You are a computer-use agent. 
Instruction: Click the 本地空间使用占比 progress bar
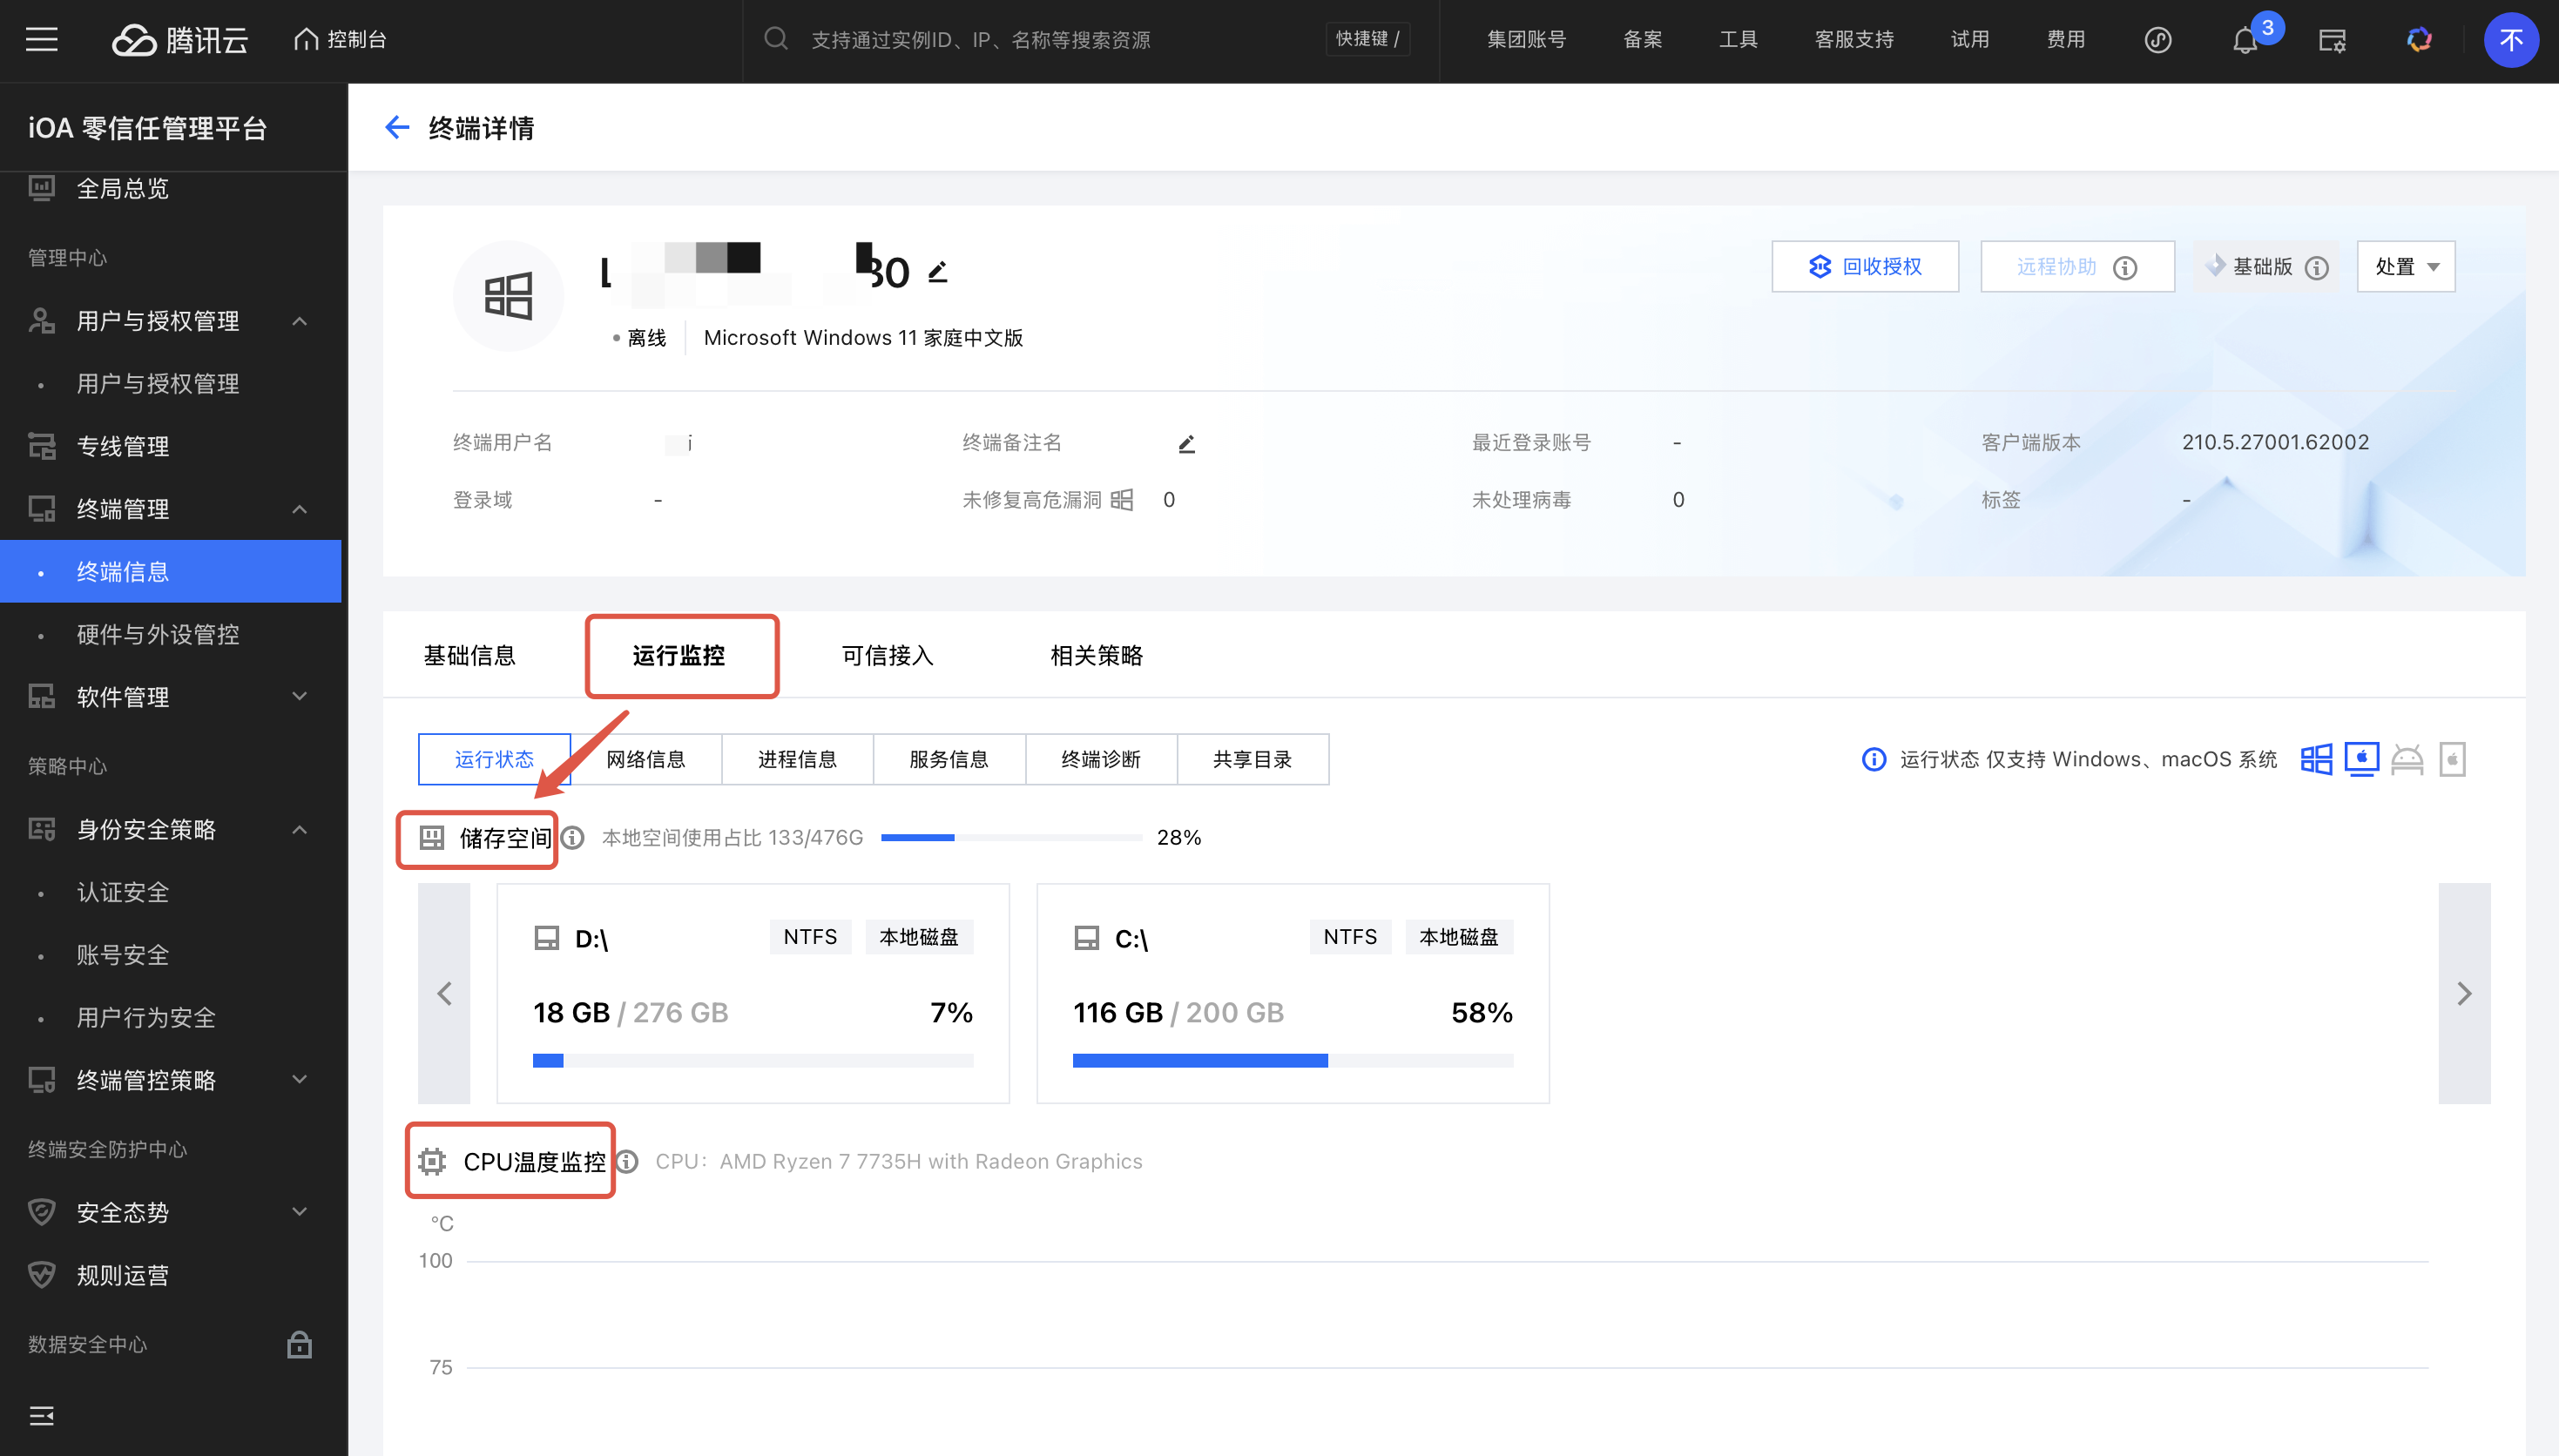[x=1010, y=838]
